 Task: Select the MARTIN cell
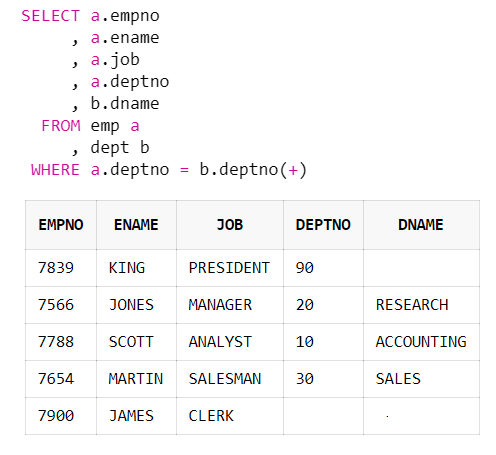point(136,379)
